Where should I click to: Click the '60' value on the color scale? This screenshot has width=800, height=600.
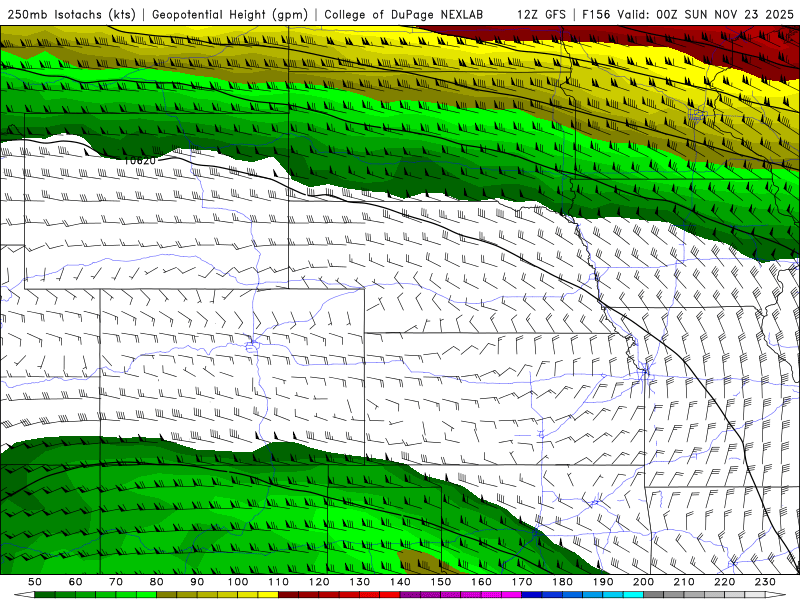point(76,582)
